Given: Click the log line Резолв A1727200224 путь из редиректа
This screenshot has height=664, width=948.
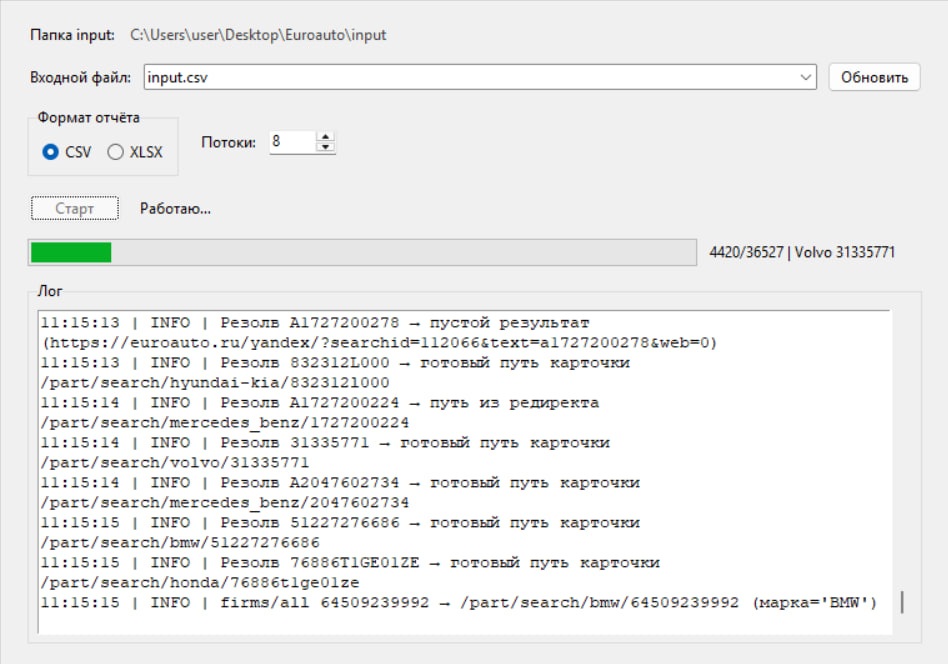Looking at the screenshot, I should point(320,403).
